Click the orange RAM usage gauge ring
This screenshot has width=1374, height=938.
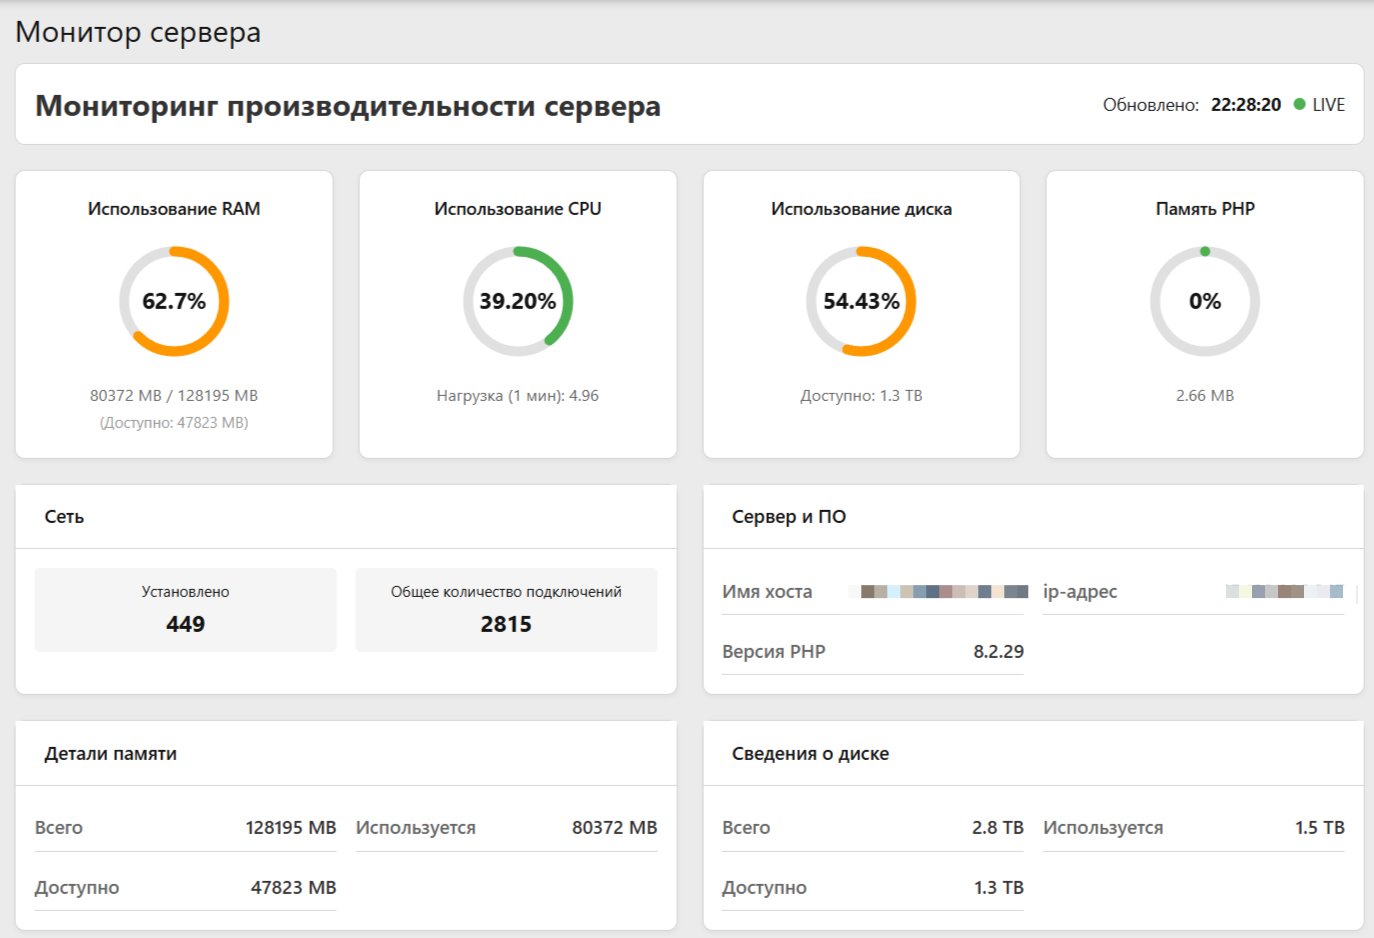tap(223, 301)
